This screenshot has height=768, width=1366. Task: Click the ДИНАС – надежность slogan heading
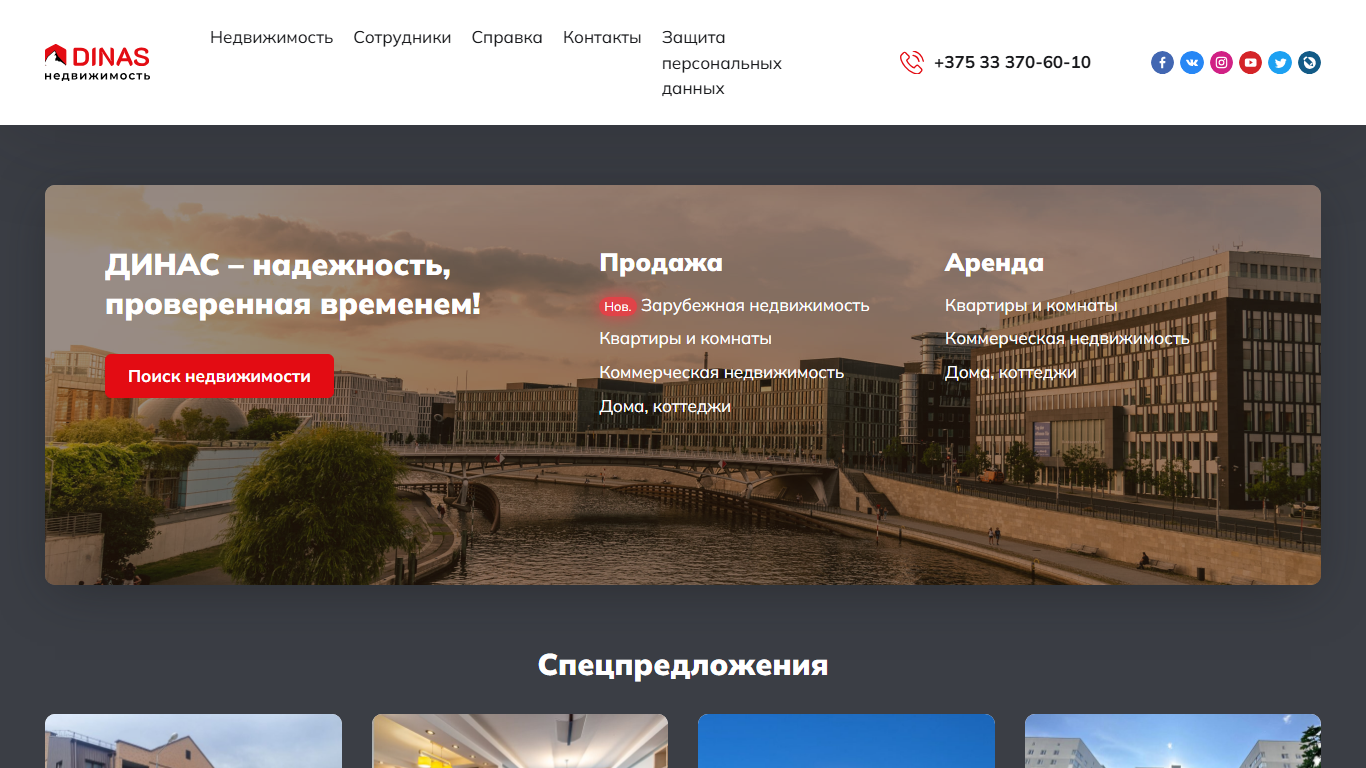pyautogui.click(x=293, y=284)
